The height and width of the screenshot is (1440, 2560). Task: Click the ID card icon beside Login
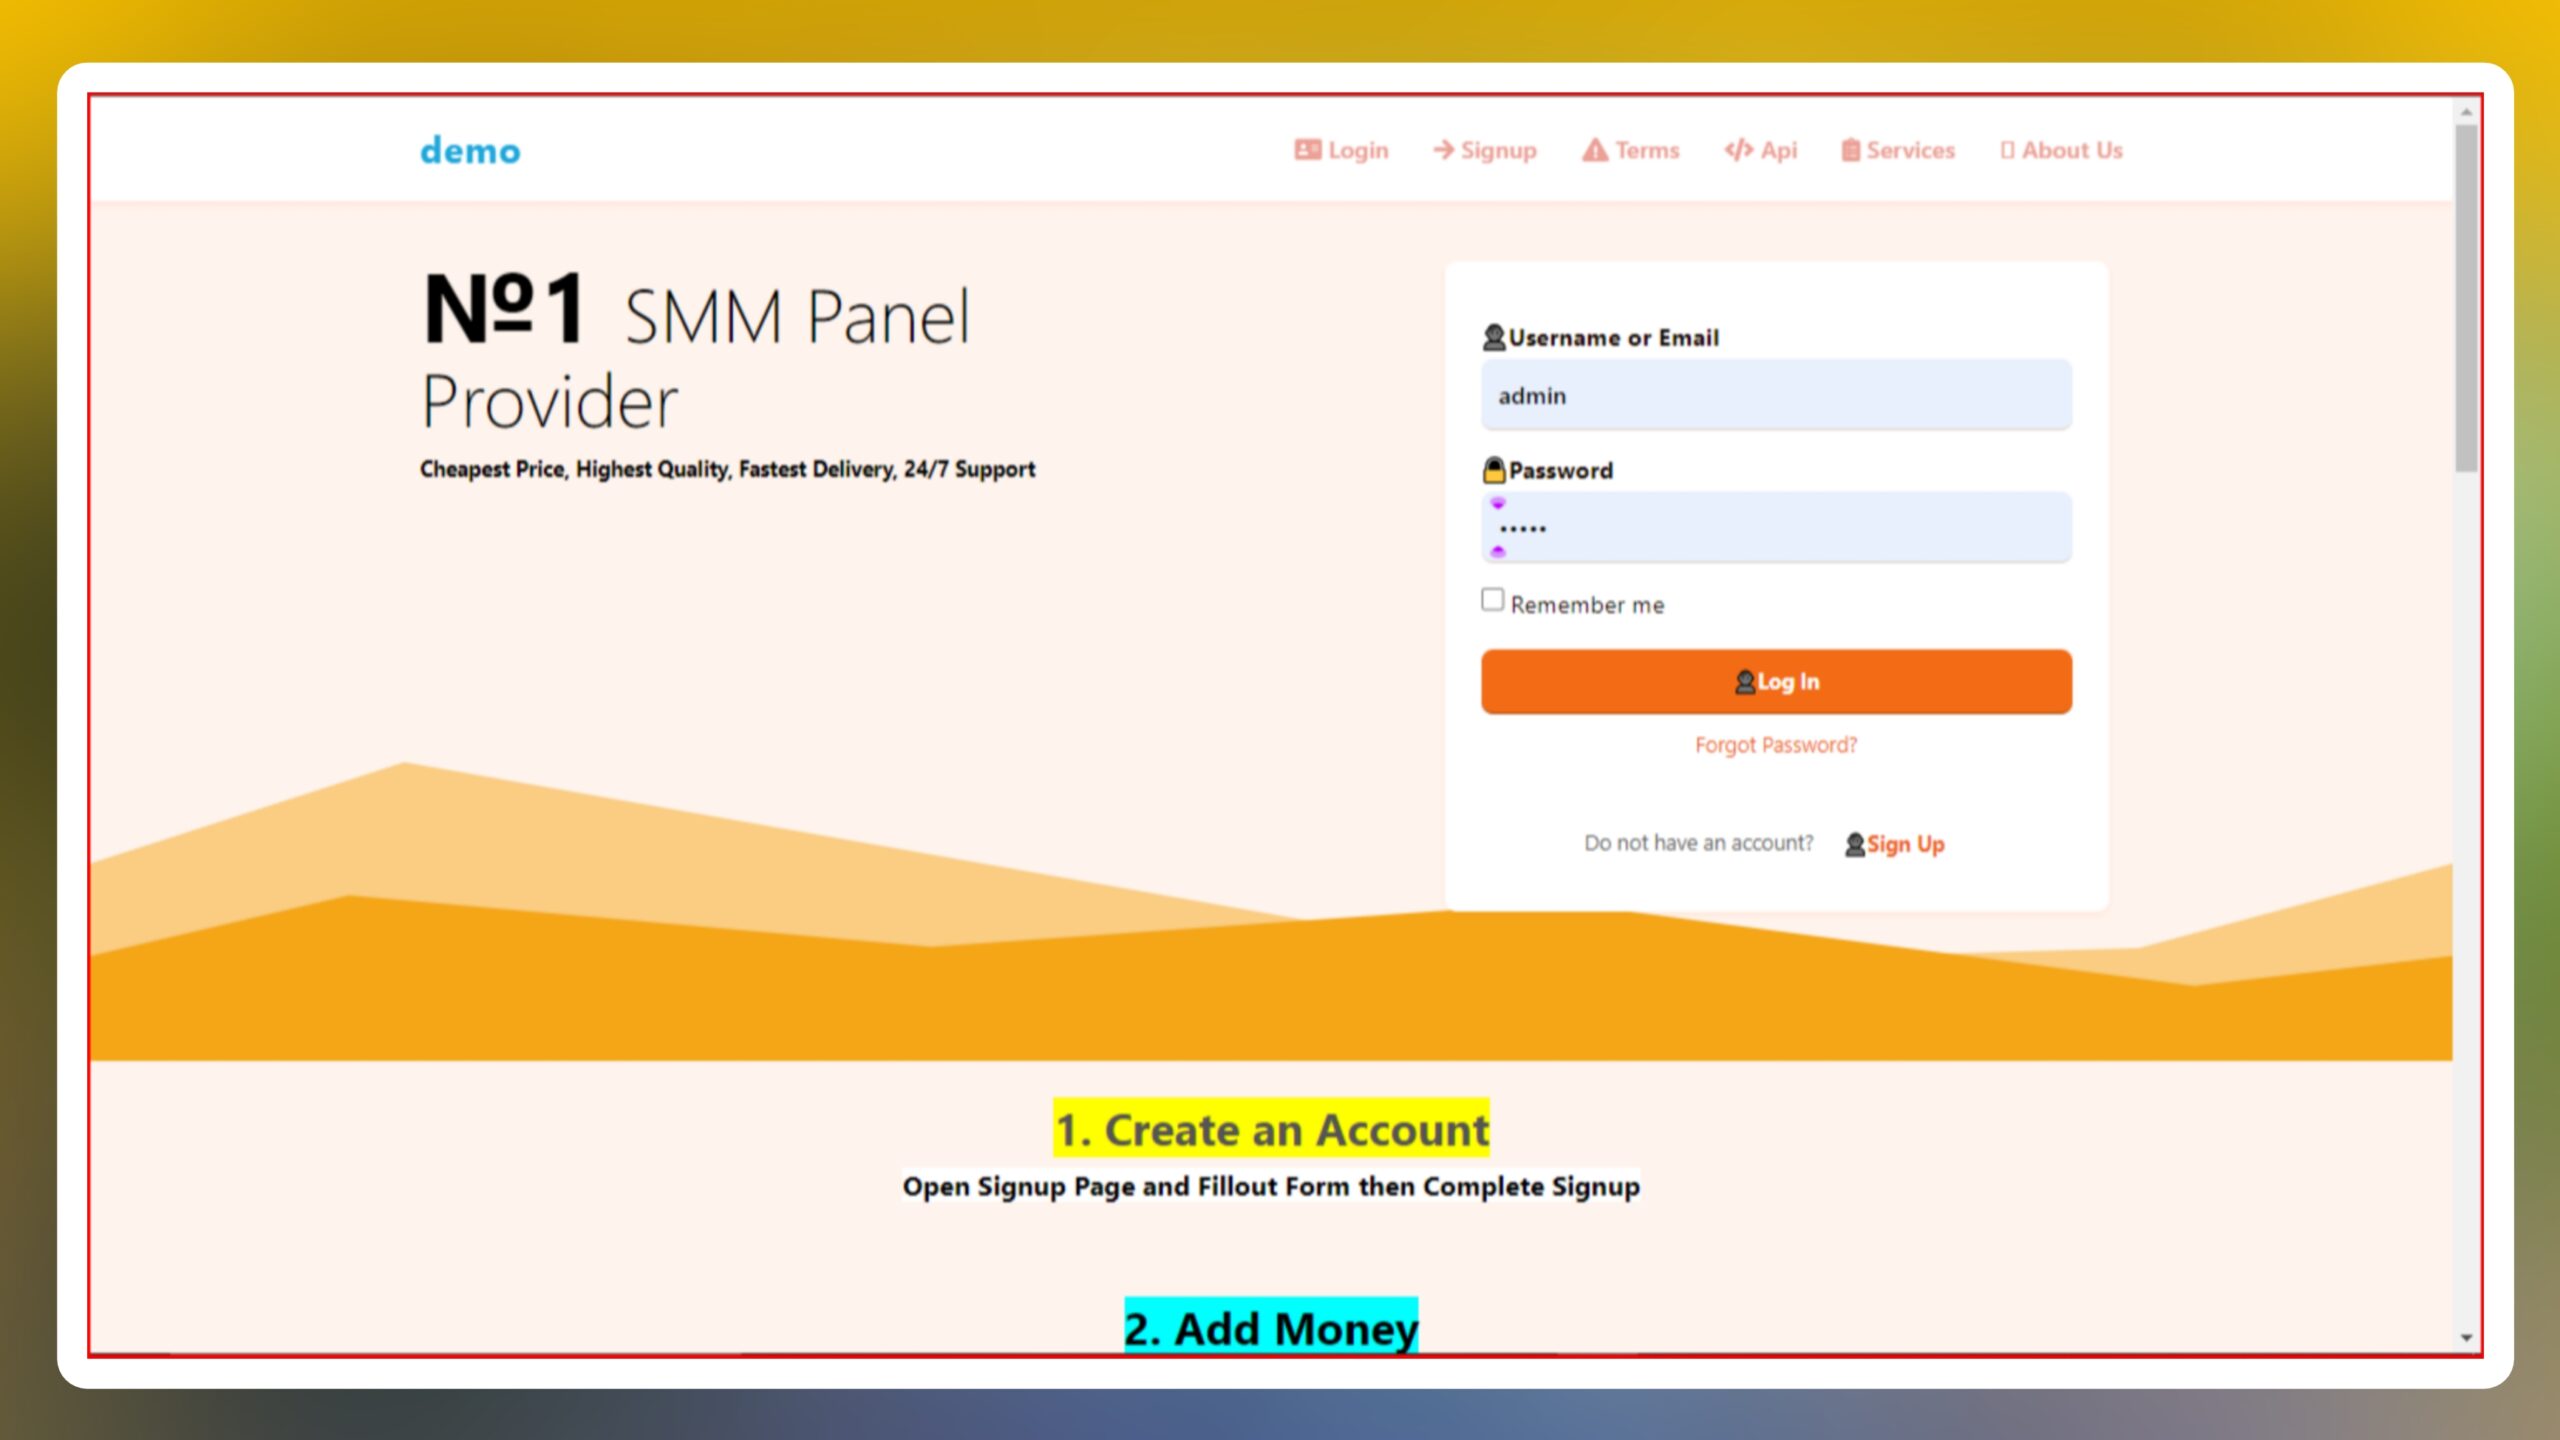pyautogui.click(x=1307, y=150)
